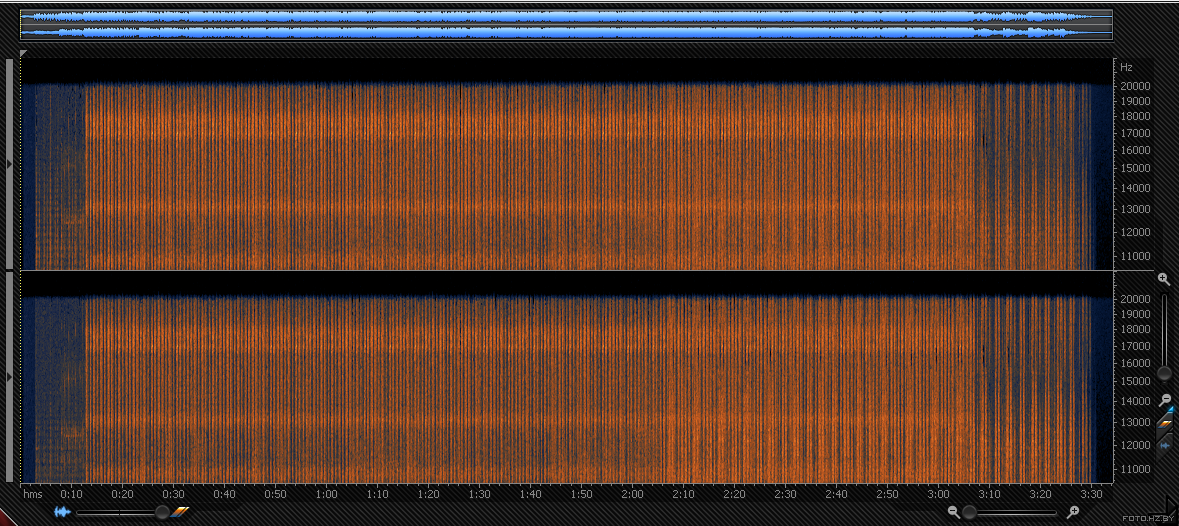Image resolution: width=1179 pixels, height=526 pixels.
Task: Zoom in the frequency axis with the plus magnifier
Action: [x=1164, y=280]
